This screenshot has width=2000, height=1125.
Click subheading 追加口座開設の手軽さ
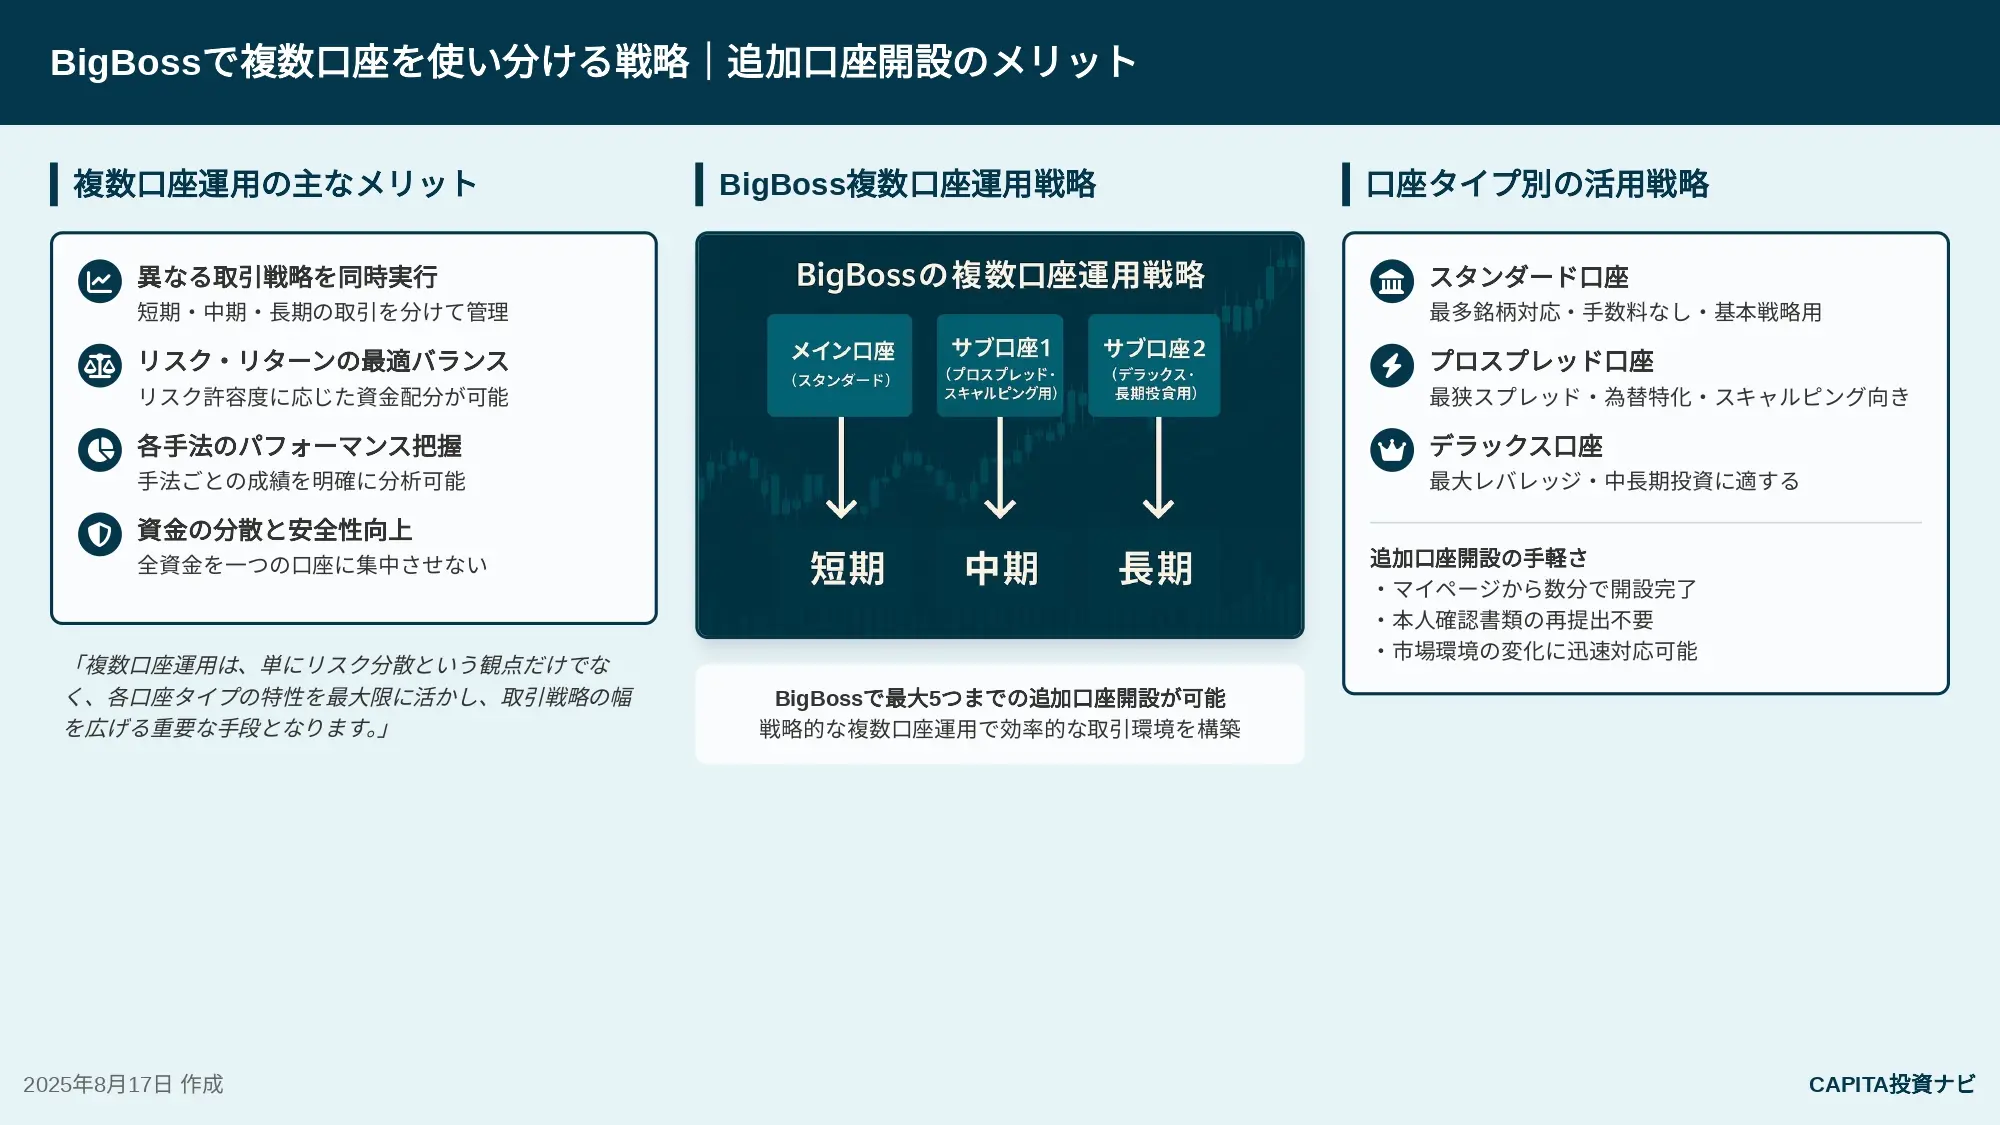(x=1479, y=558)
